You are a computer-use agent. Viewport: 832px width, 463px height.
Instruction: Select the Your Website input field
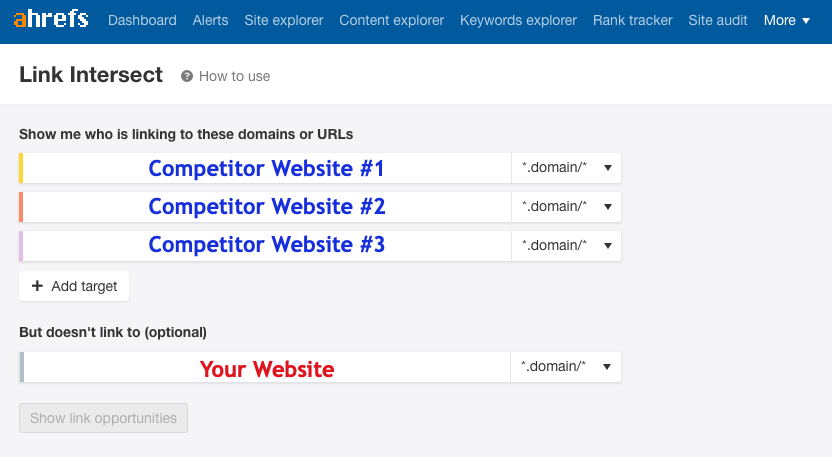tap(265, 367)
